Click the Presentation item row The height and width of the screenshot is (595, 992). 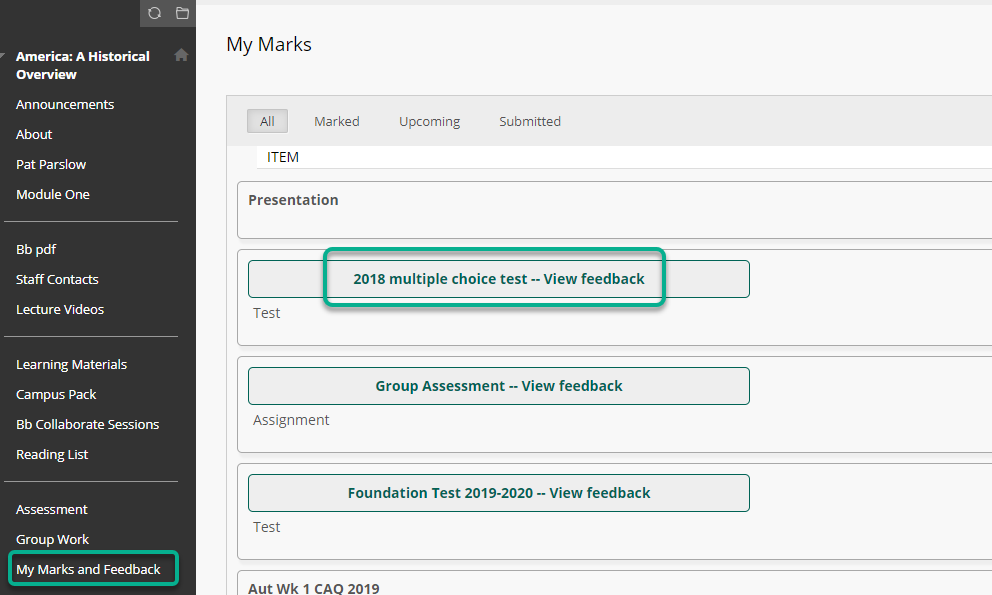pos(614,210)
